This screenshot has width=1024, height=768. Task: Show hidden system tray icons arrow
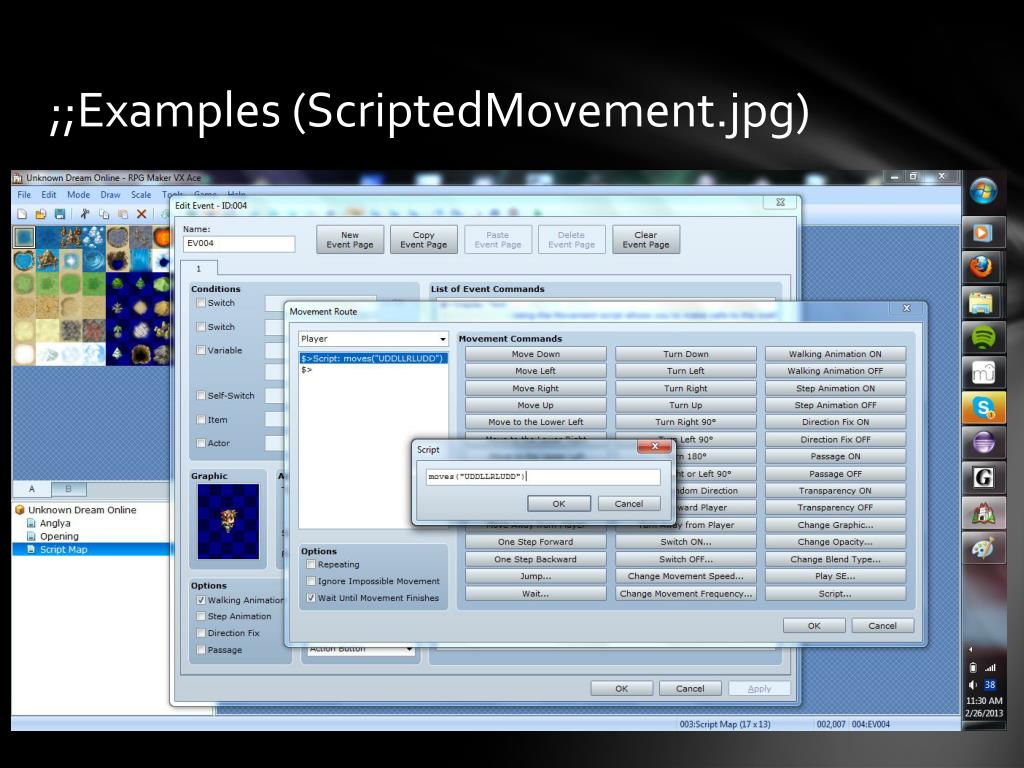click(970, 649)
